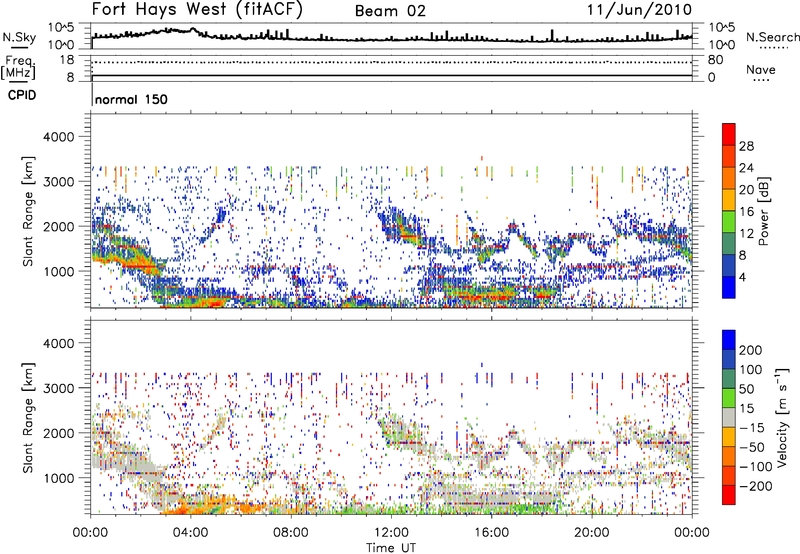Click the red top segment of the Power colorbar
Screen dimensions: 800x554
coord(729,134)
